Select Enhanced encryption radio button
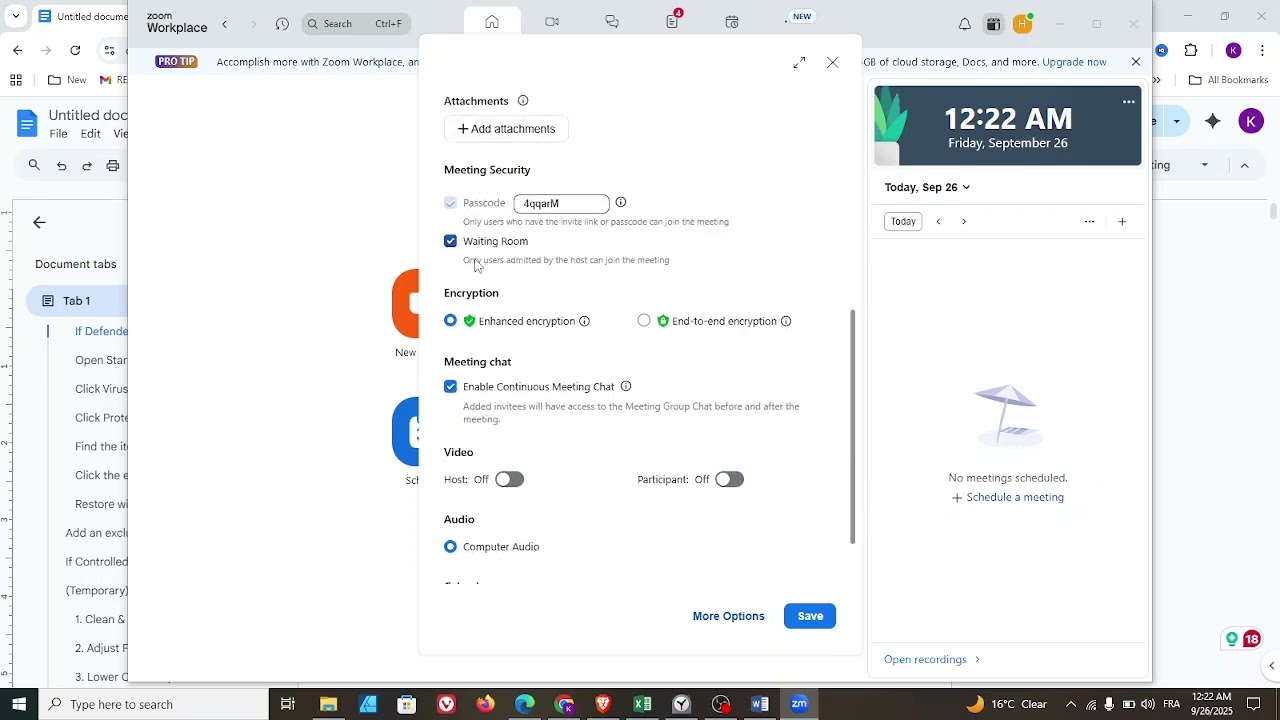1280x720 pixels. pyautogui.click(x=451, y=321)
